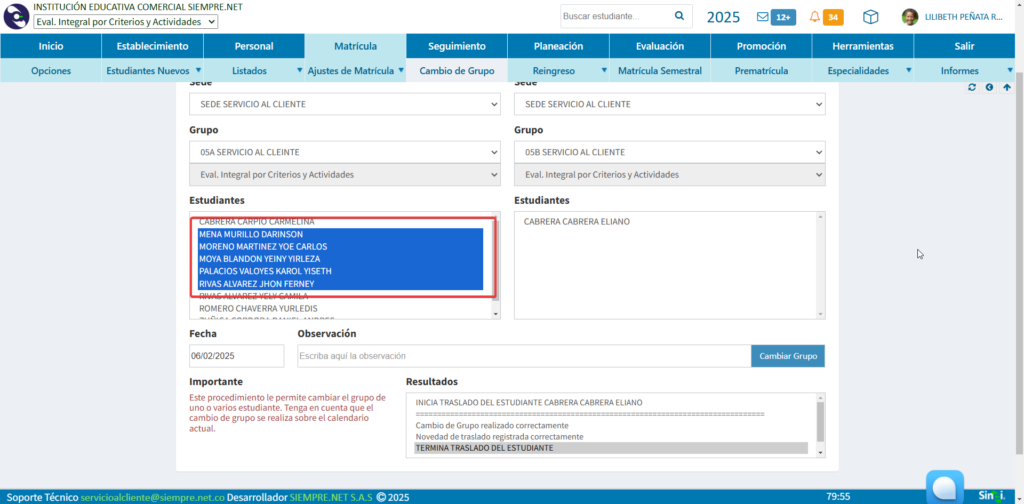Click the Observación text field
1024x504 pixels.
524,356
